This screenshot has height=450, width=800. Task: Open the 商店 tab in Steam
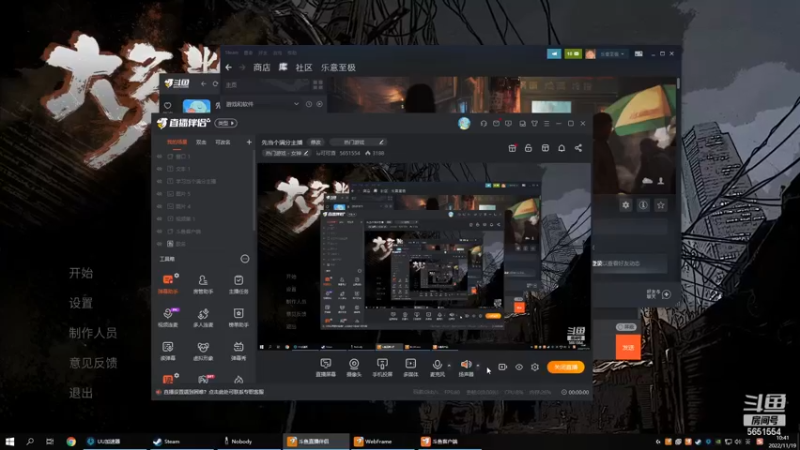262,67
